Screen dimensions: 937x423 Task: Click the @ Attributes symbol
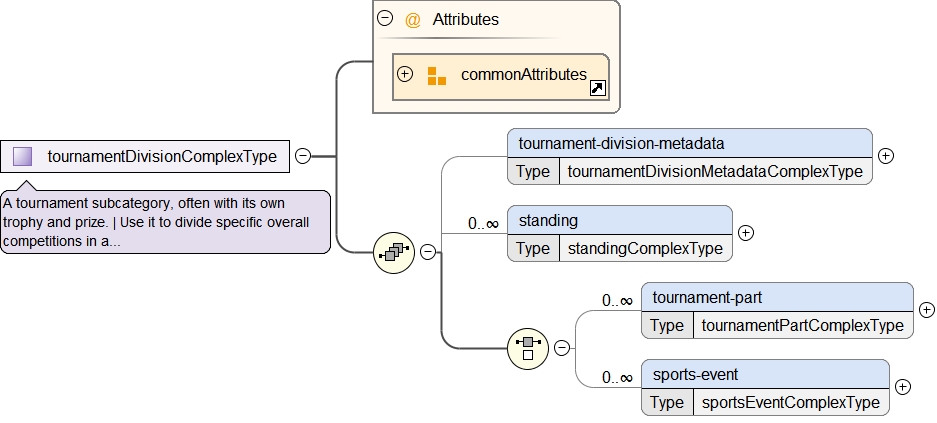[x=412, y=19]
